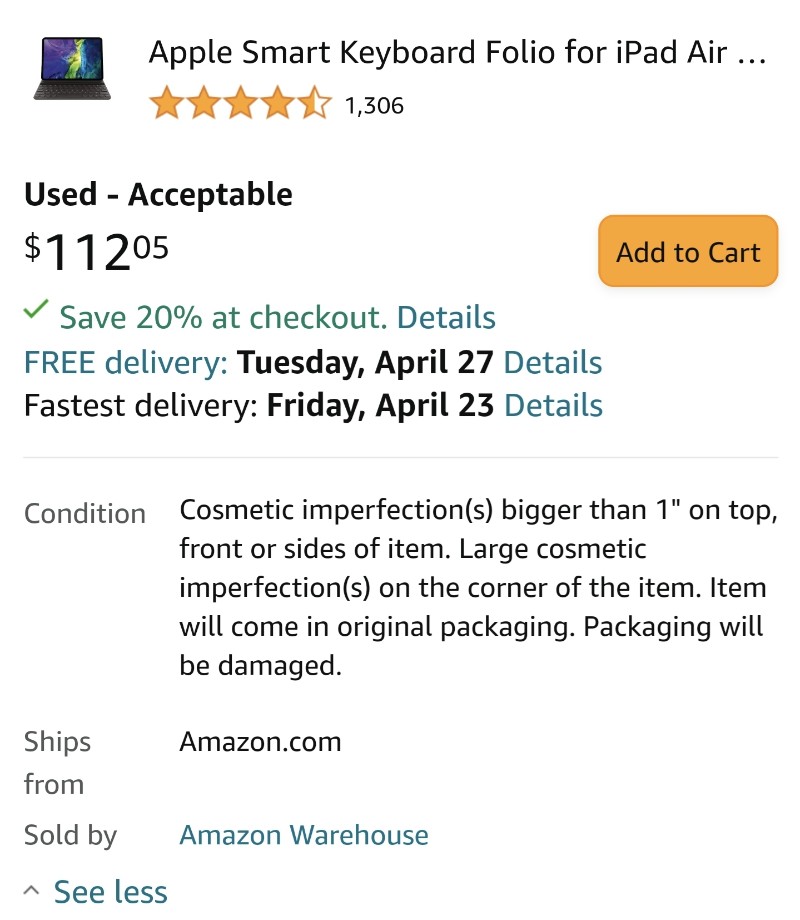Add the item to cart
800x920 pixels.
click(x=688, y=252)
